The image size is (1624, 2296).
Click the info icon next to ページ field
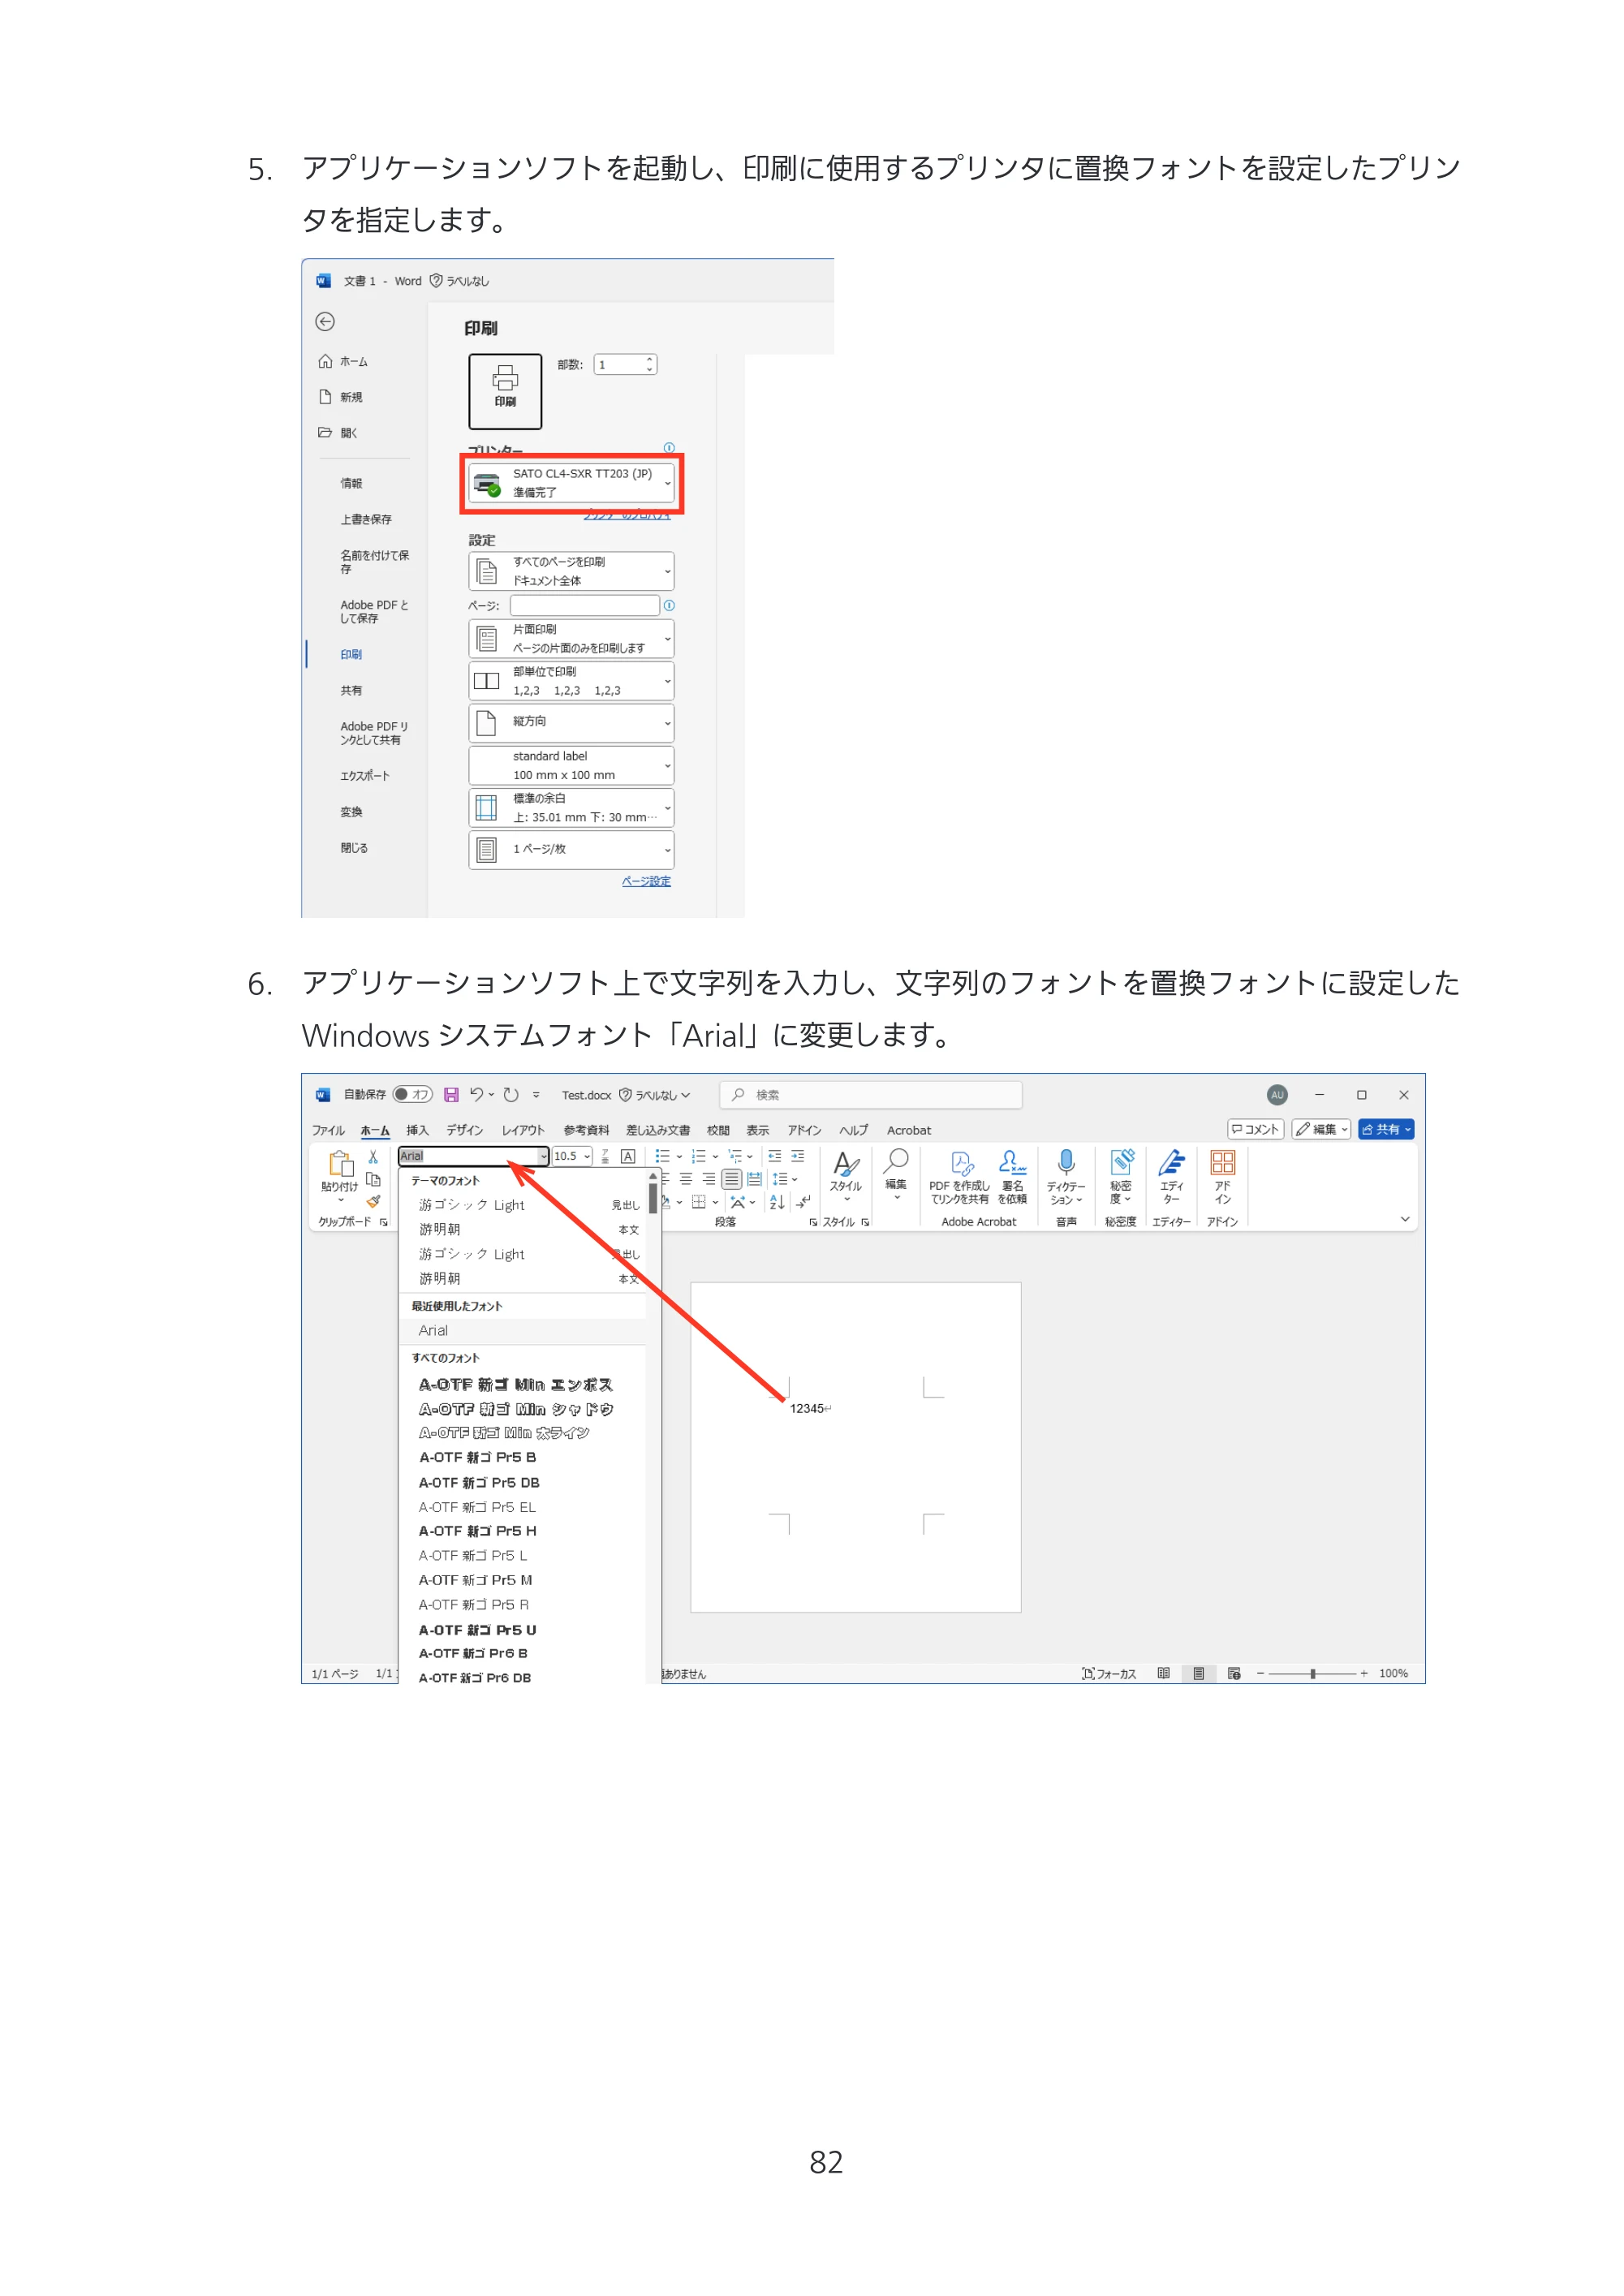[x=669, y=605]
